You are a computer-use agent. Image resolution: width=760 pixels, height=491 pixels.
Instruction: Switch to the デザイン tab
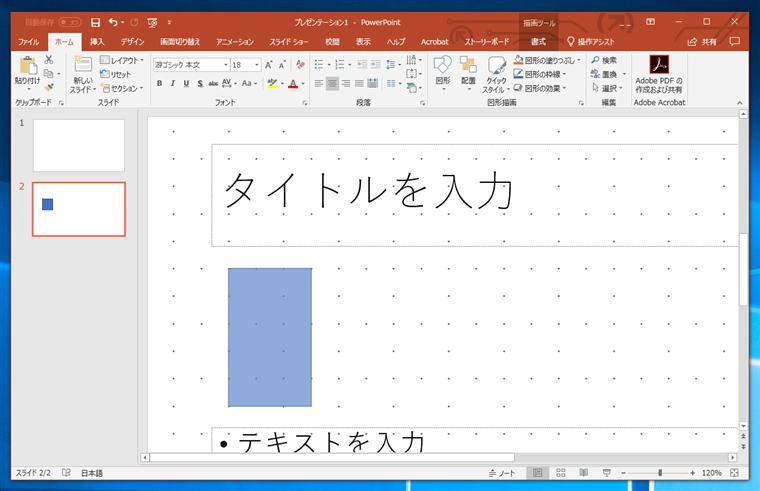point(132,42)
